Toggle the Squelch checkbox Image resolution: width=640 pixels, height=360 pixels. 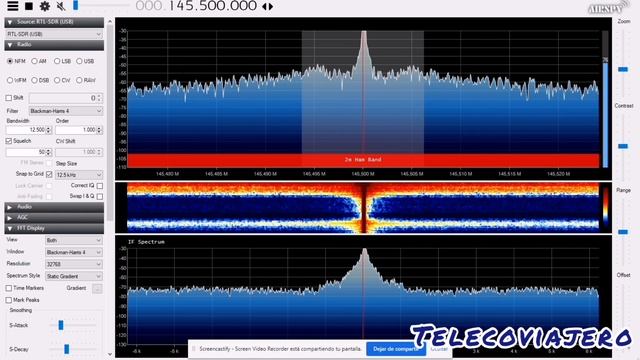(x=9, y=141)
